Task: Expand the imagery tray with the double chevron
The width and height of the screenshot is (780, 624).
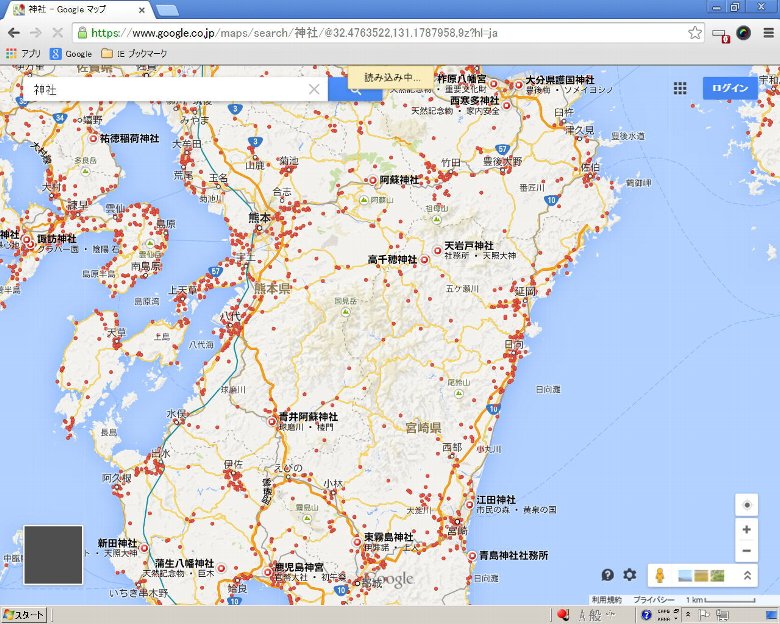Action: point(747,575)
